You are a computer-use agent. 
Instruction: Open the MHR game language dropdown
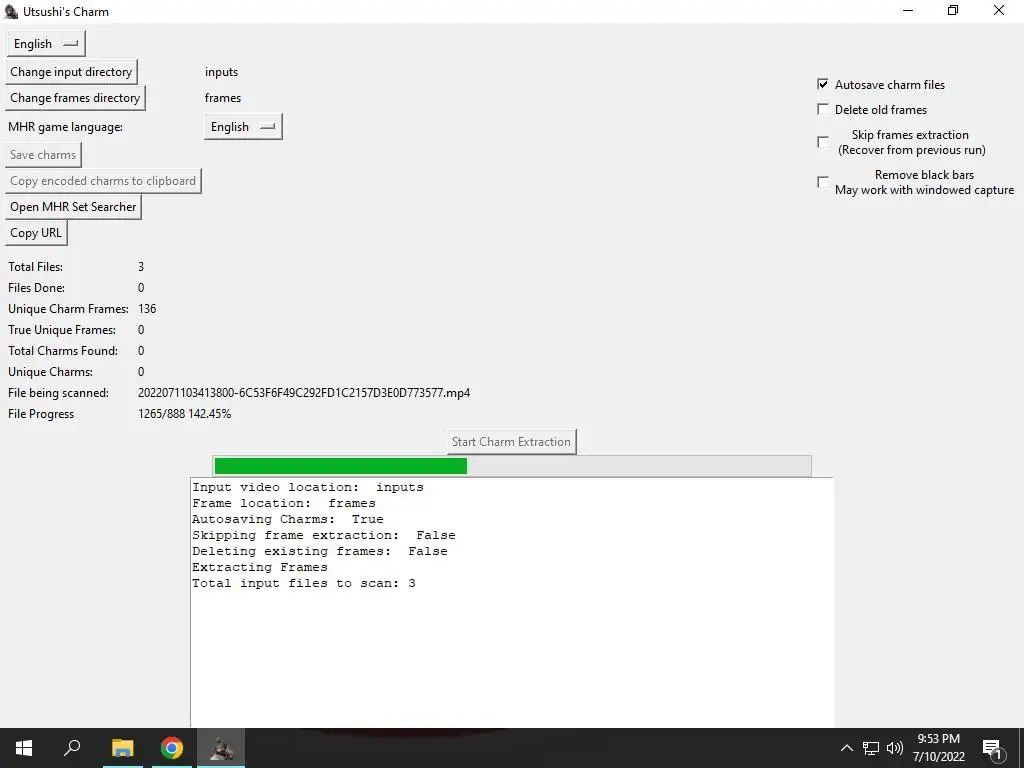(243, 127)
